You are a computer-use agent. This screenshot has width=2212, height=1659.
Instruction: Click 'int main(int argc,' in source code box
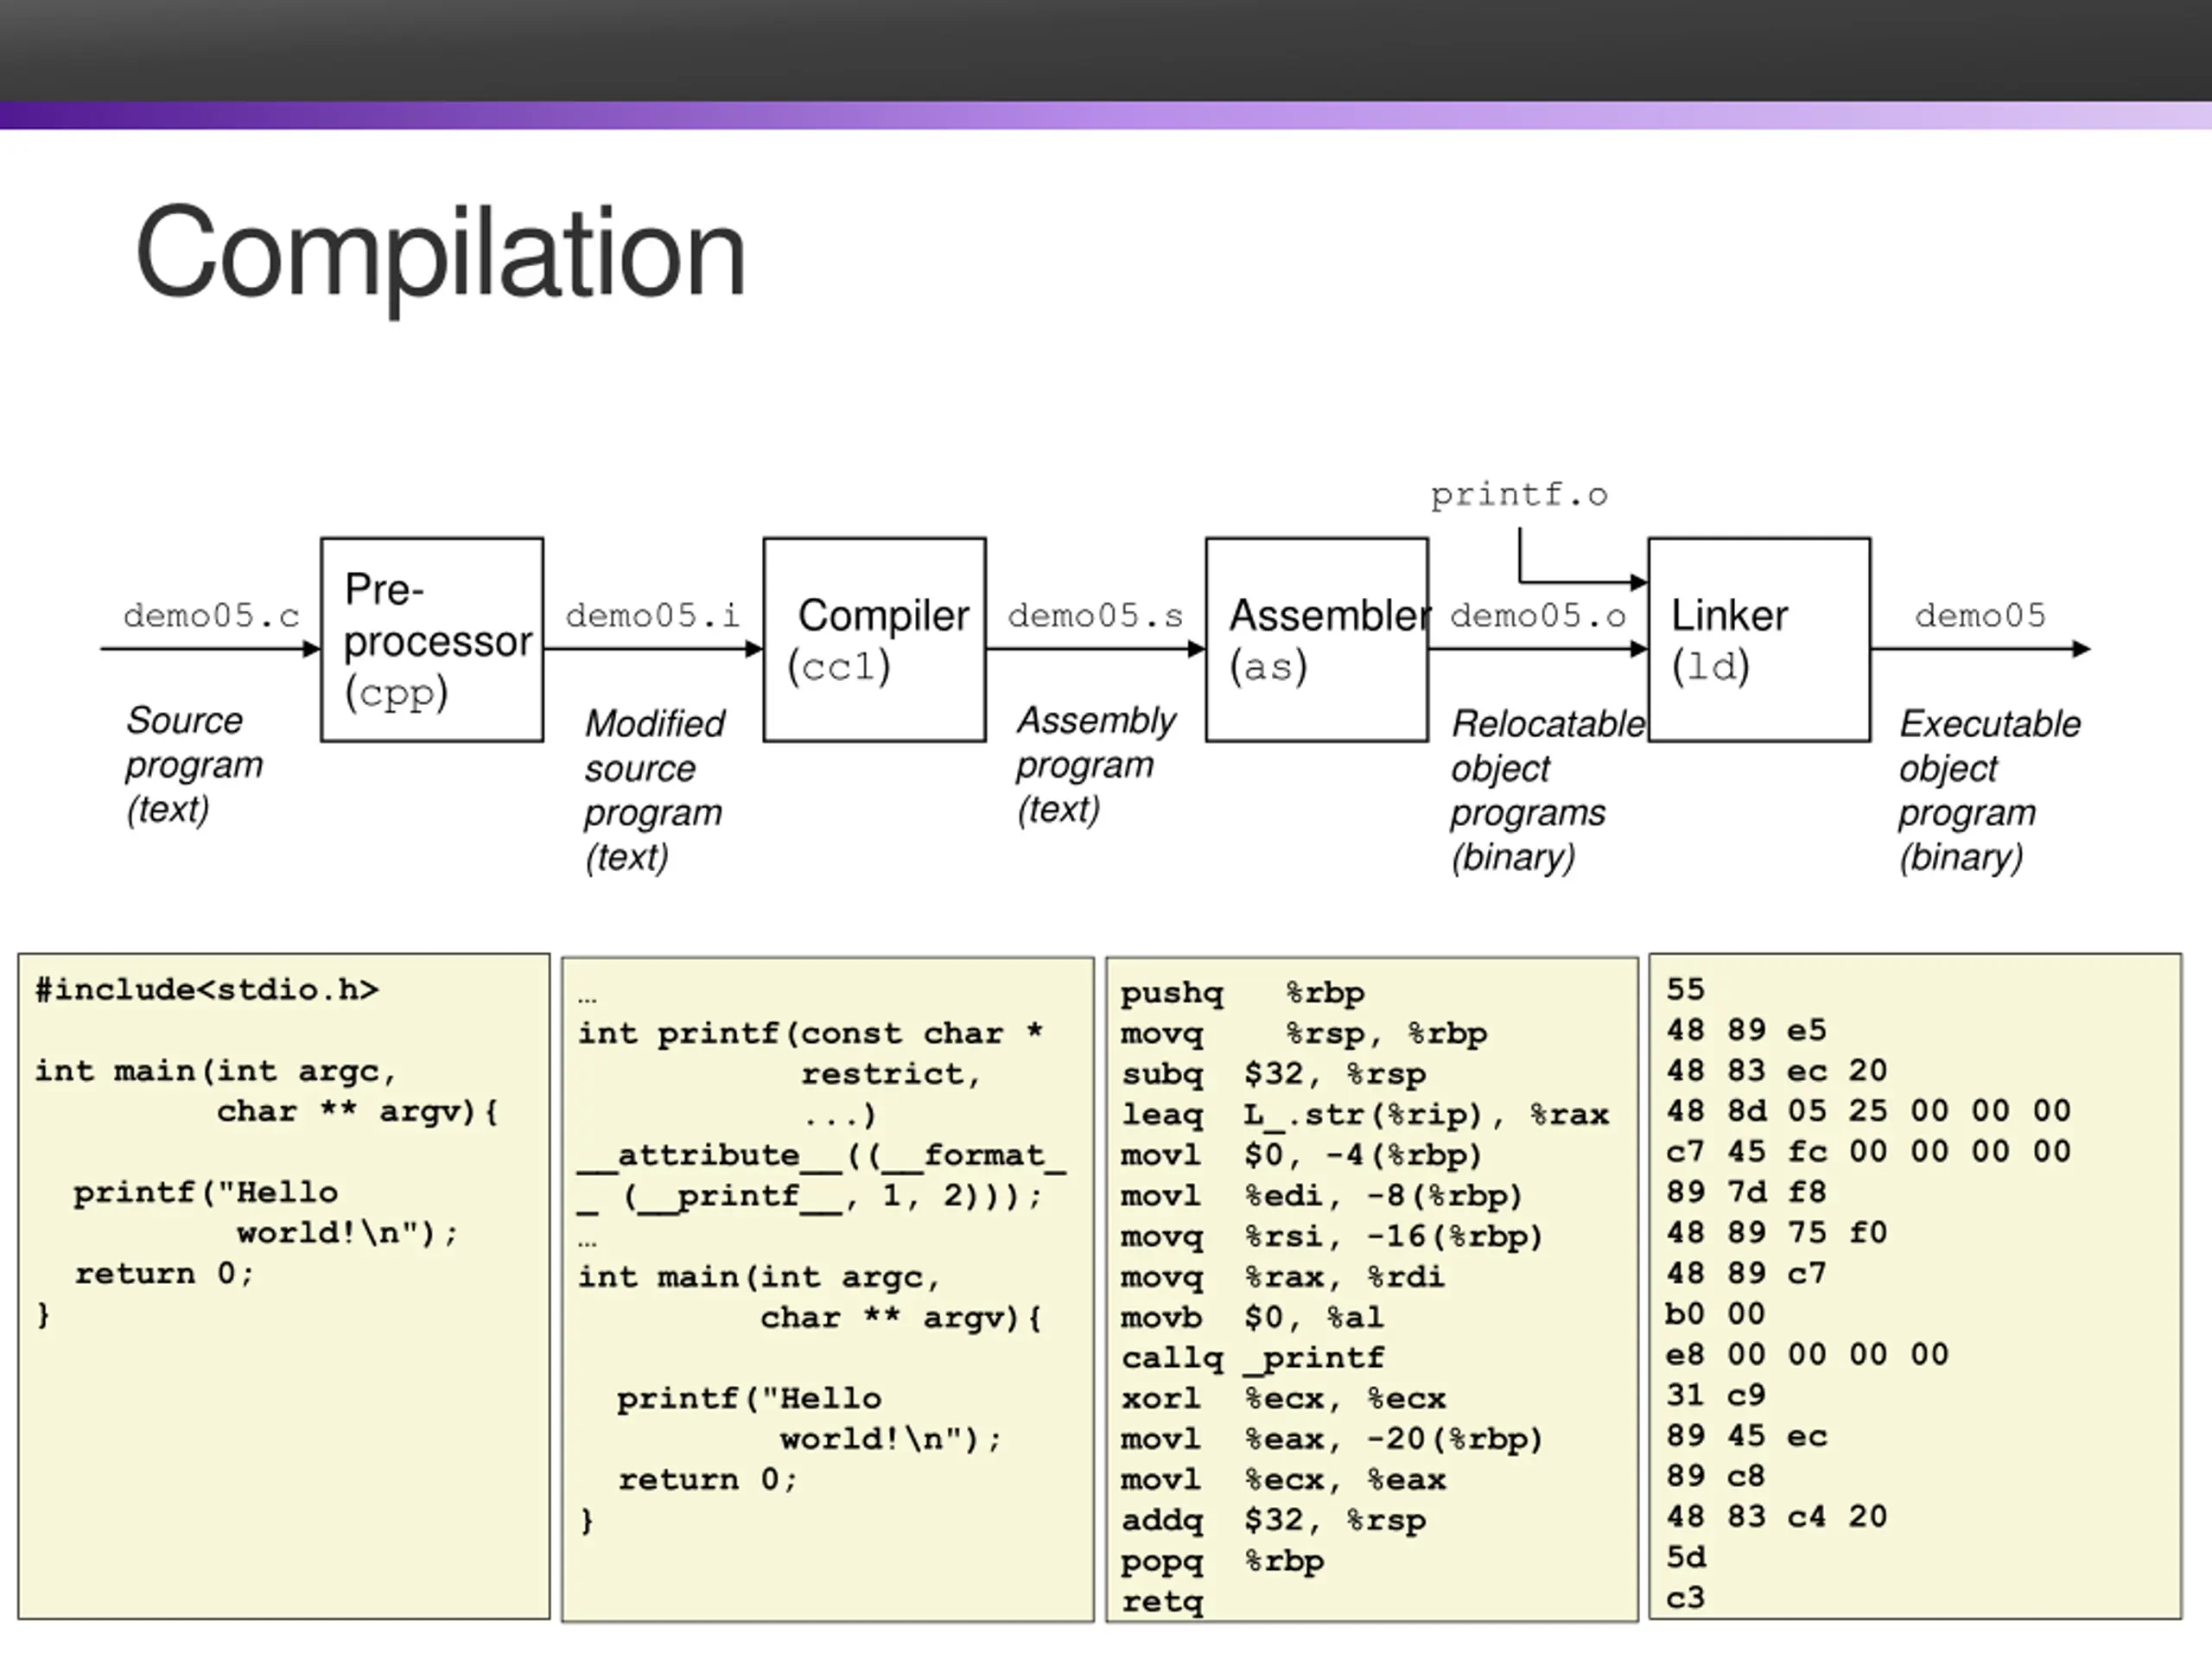click(216, 1071)
